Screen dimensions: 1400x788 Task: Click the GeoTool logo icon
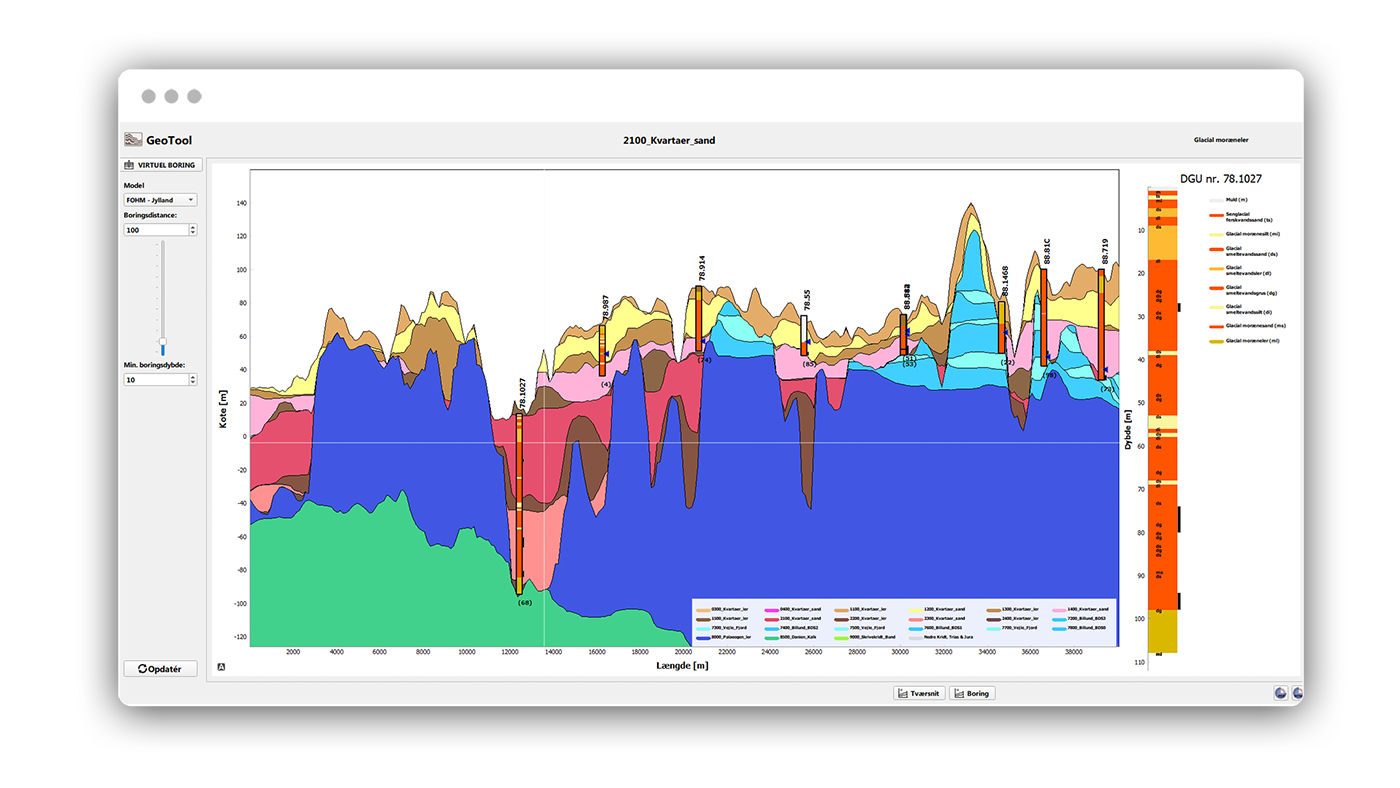(133, 140)
